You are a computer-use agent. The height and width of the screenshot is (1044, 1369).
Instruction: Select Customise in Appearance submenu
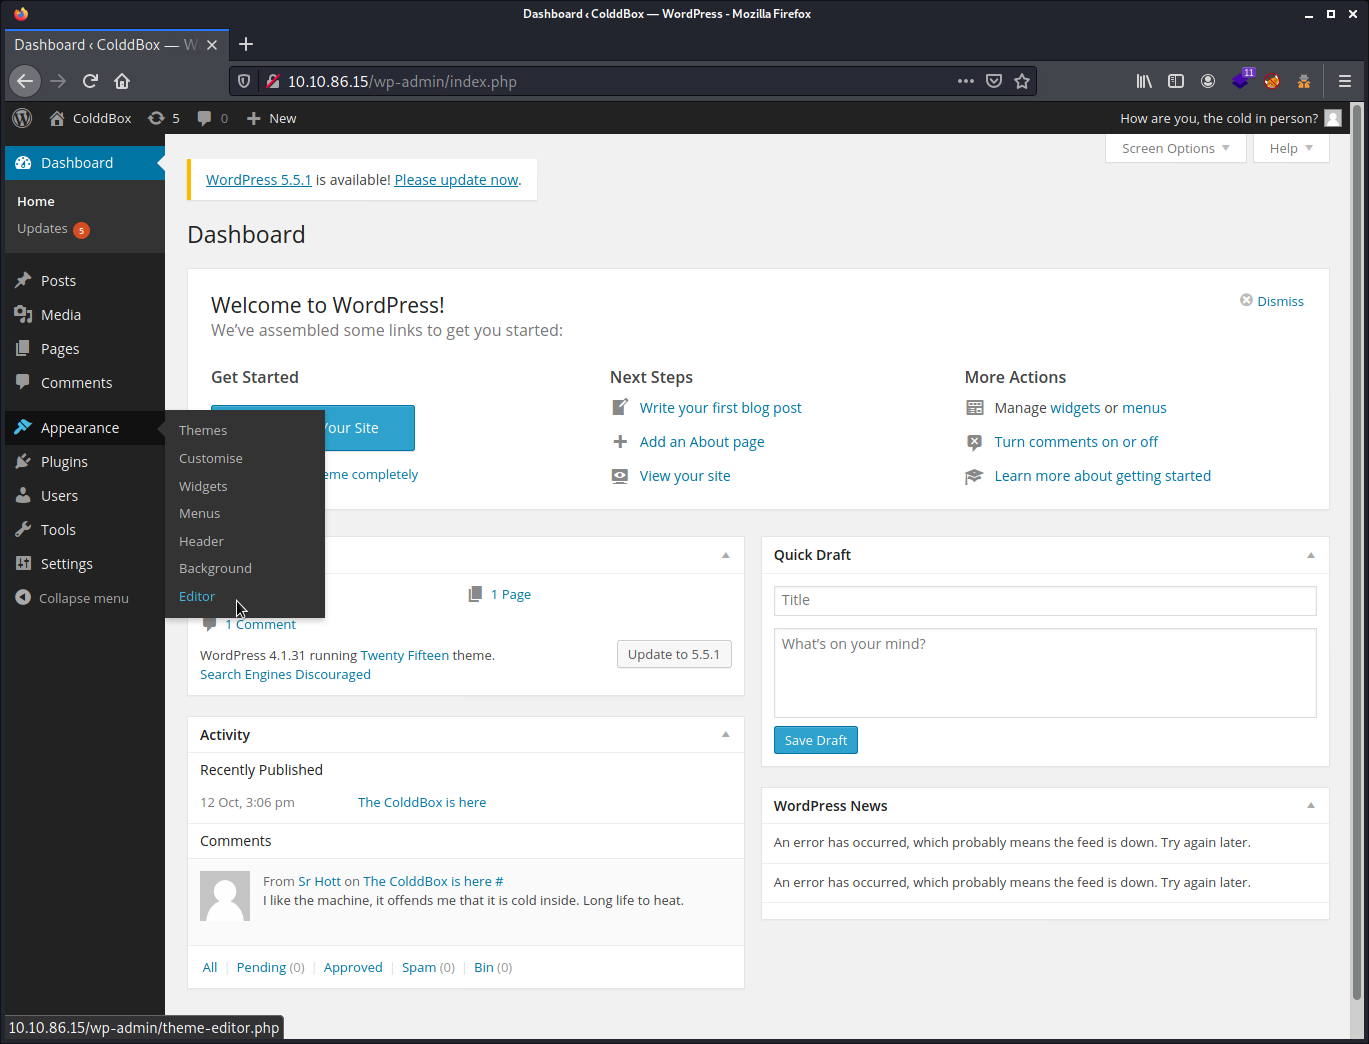click(x=211, y=458)
